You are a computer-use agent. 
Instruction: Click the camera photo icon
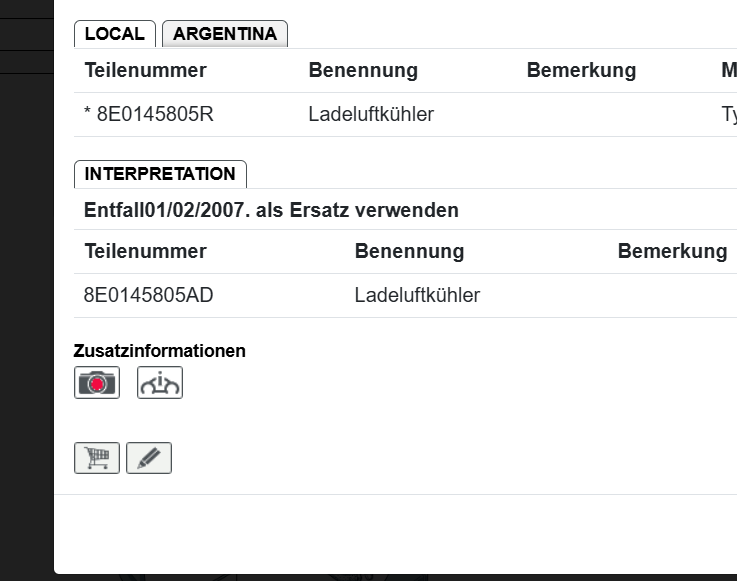[97, 382]
